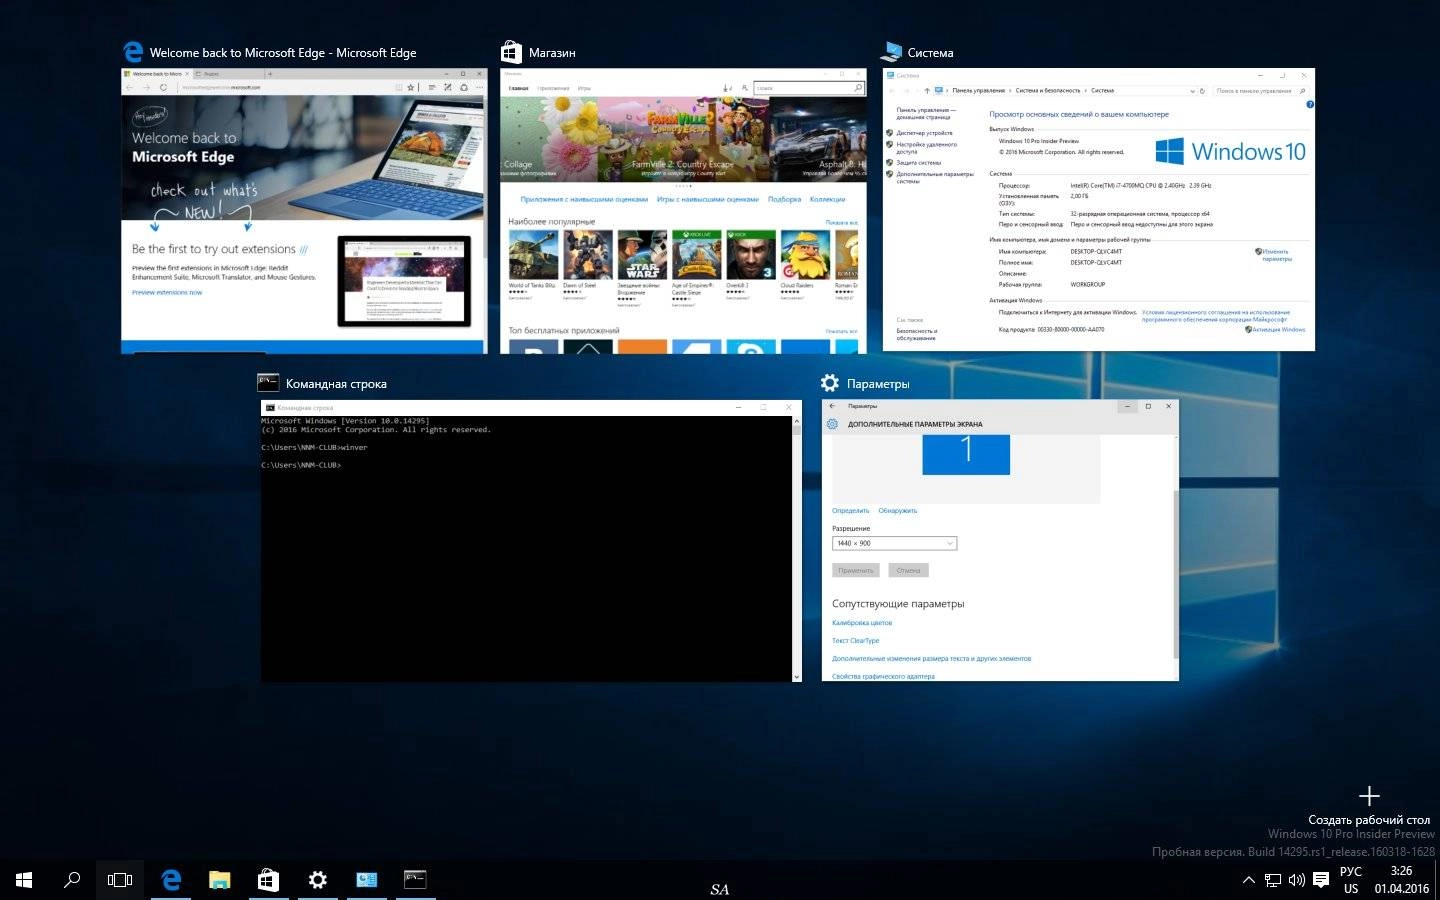Open Защита системы in the Система window

[x=919, y=162]
